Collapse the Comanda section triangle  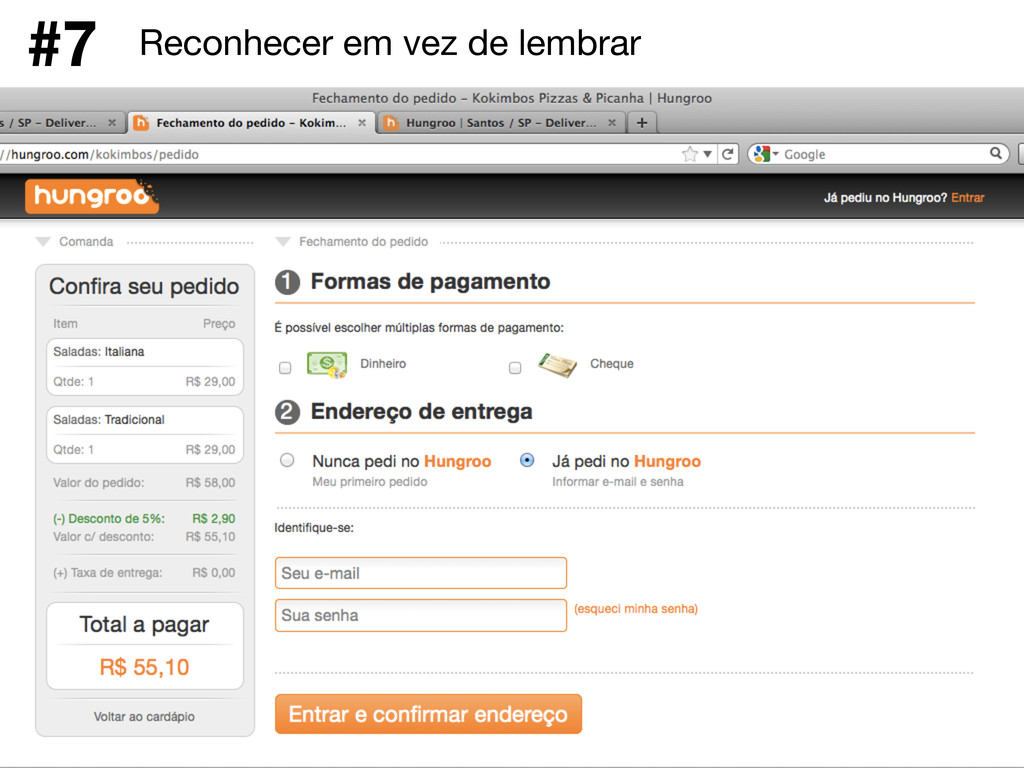tap(43, 242)
